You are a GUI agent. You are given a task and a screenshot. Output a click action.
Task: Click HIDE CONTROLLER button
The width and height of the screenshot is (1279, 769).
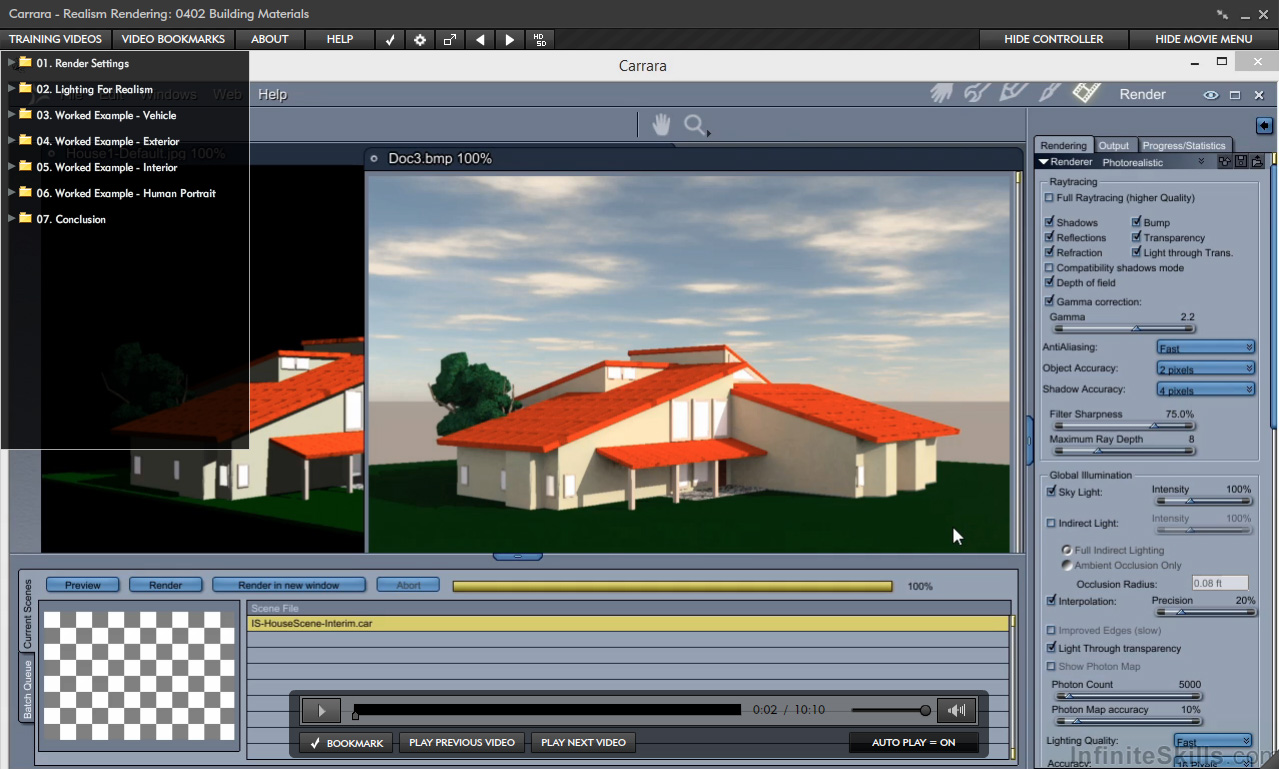pos(1053,39)
